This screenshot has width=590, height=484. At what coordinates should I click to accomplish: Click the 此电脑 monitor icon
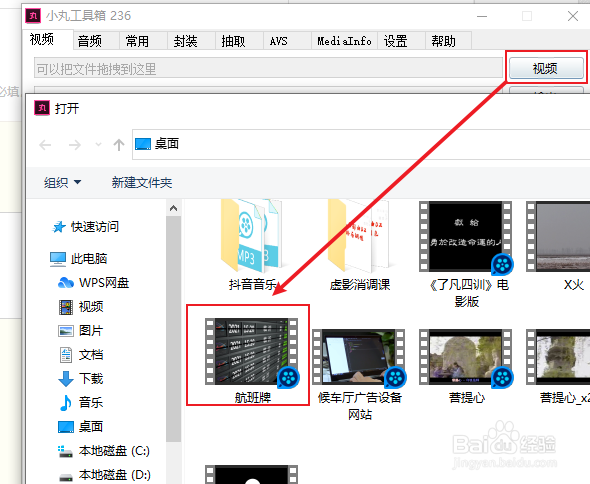pyautogui.click(x=58, y=259)
